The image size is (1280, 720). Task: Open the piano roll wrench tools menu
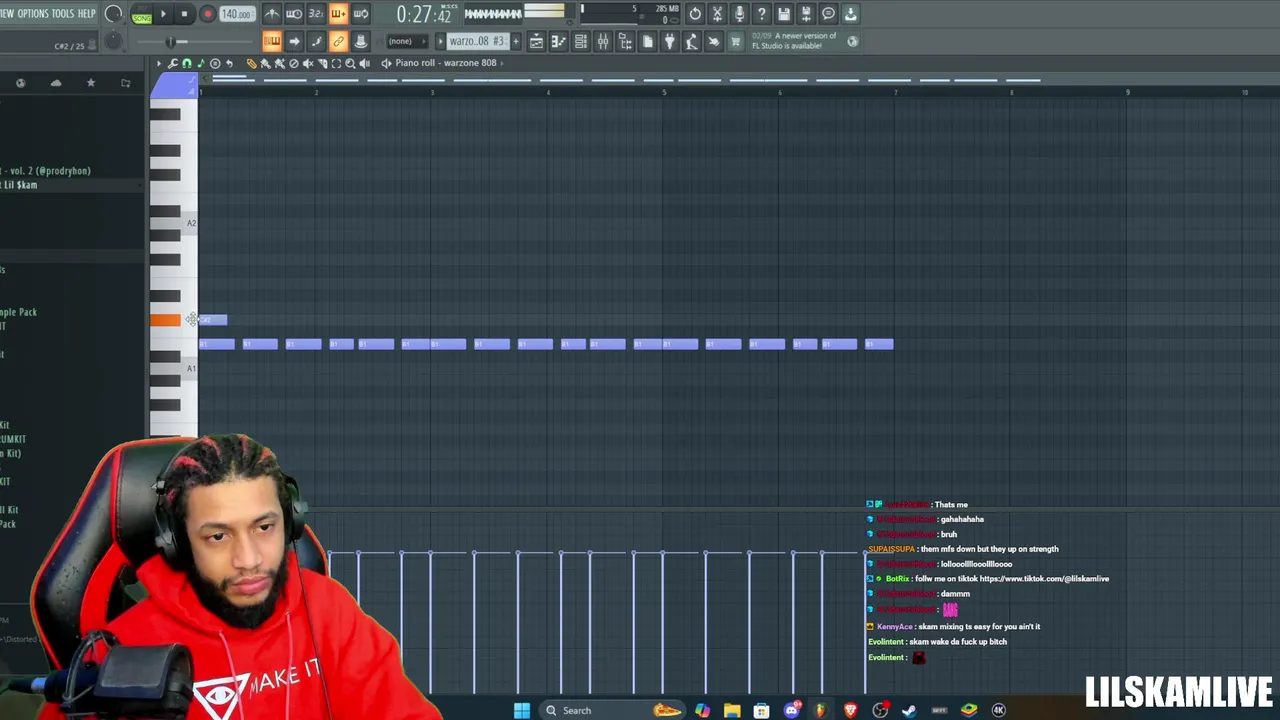pos(172,63)
